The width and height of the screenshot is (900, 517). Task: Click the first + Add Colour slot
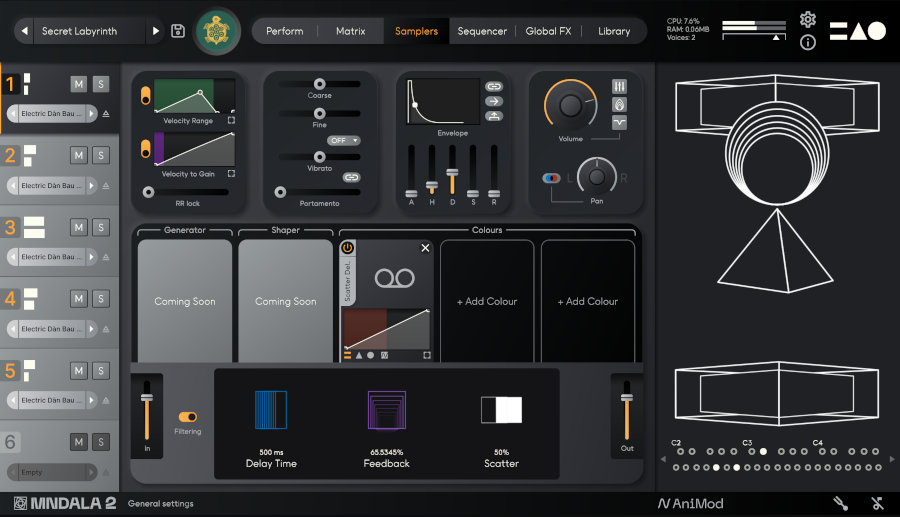[x=487, y=301]
